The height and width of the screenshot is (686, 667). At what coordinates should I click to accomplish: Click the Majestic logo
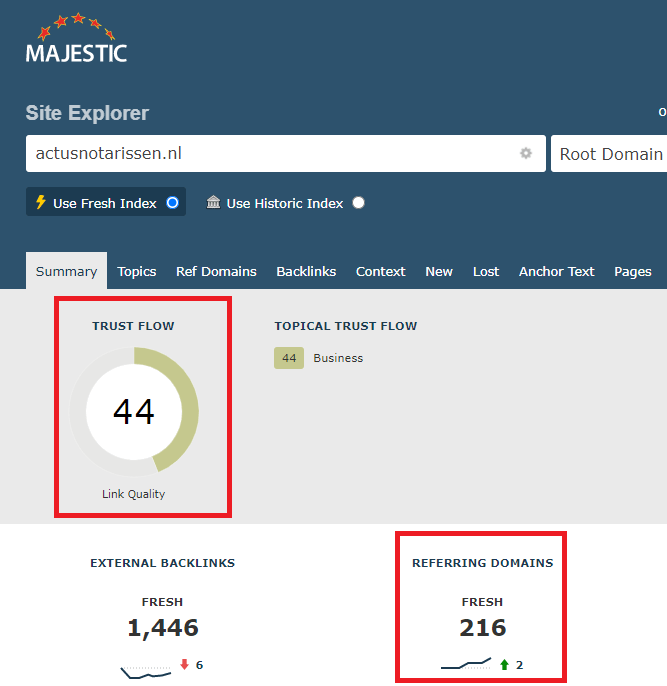tap(76, 40)
